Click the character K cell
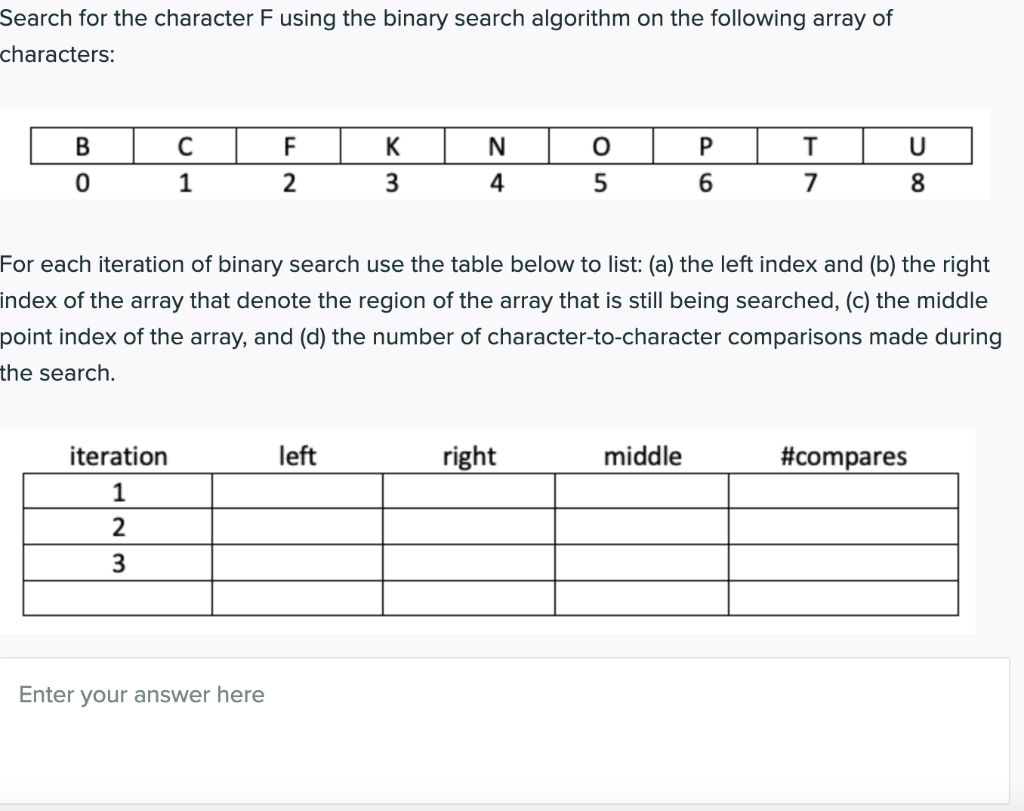Viewport: 1024px width, 811px height. (x=393, y=146)
